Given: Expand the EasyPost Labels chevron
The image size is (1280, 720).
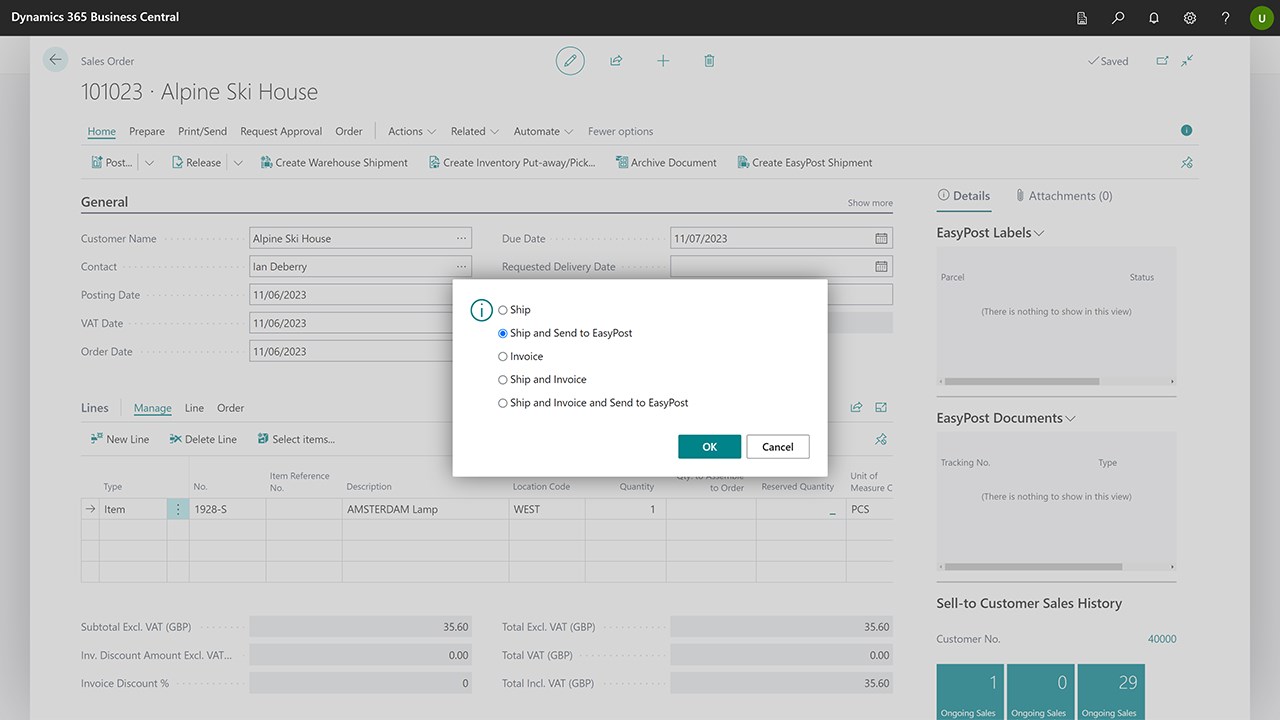Looking at the screenshot, I should click(1039, 233).
